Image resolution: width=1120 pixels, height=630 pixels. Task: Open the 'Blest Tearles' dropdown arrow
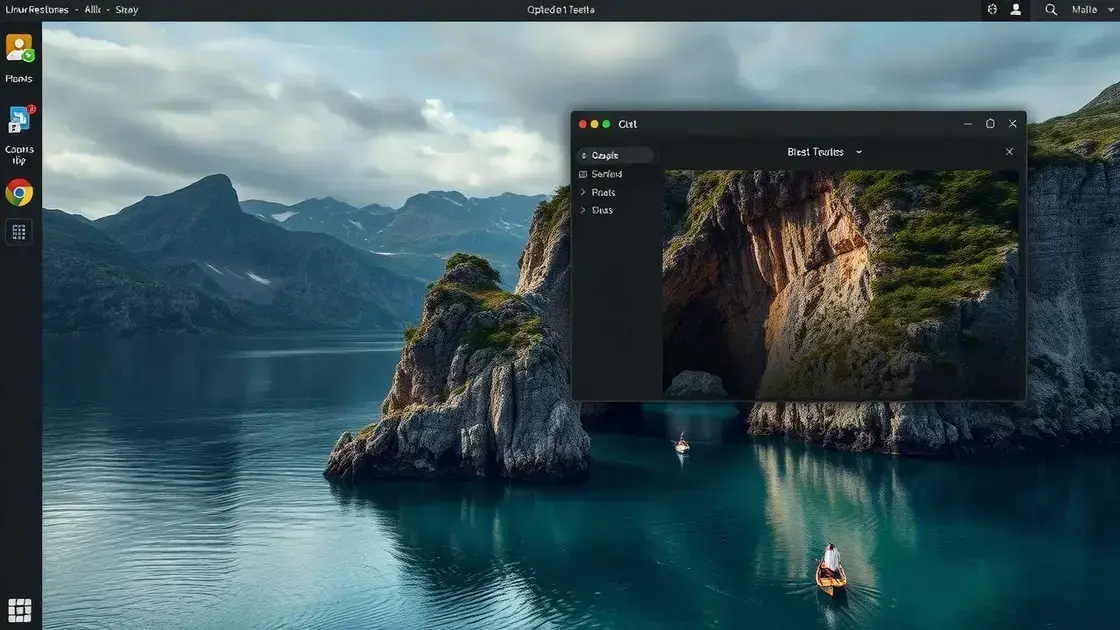pyautogui.click(x=859, y=152)
